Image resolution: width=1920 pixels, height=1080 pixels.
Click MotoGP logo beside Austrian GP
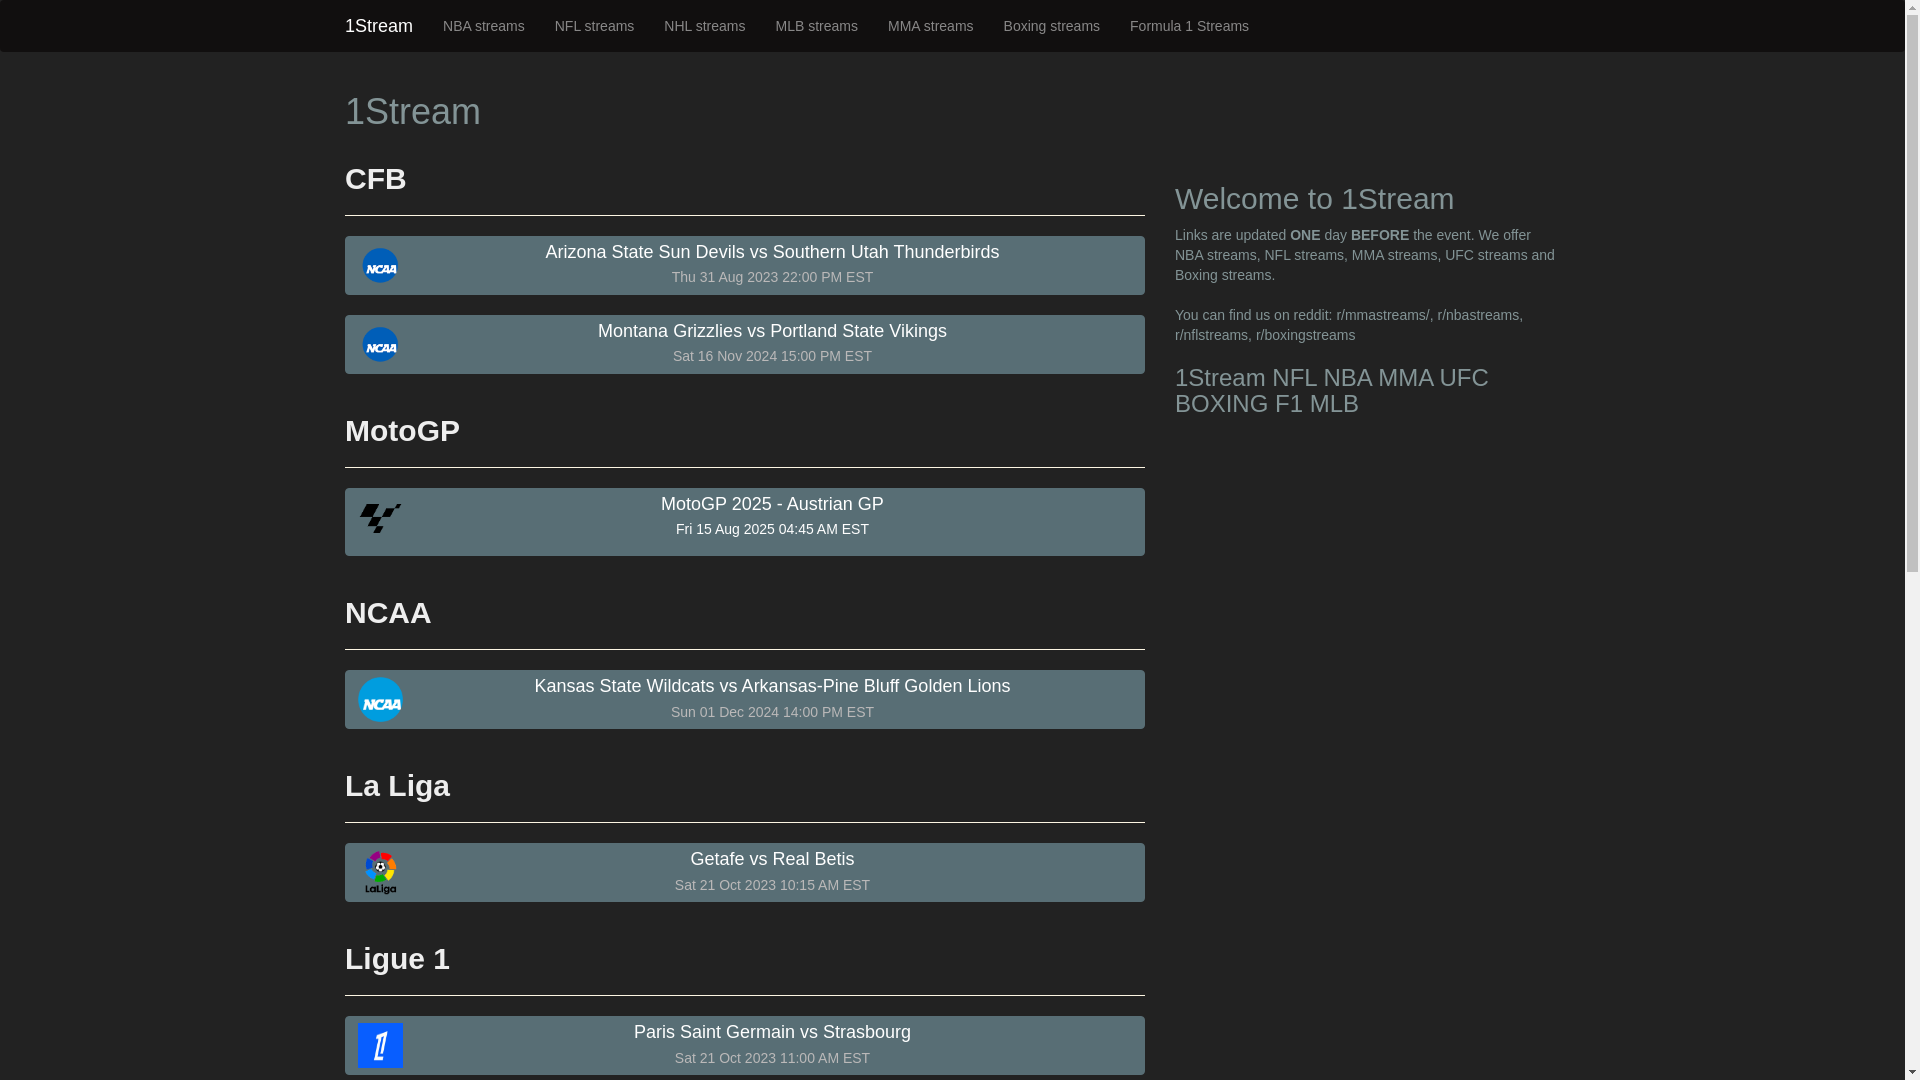coord(380,518)
